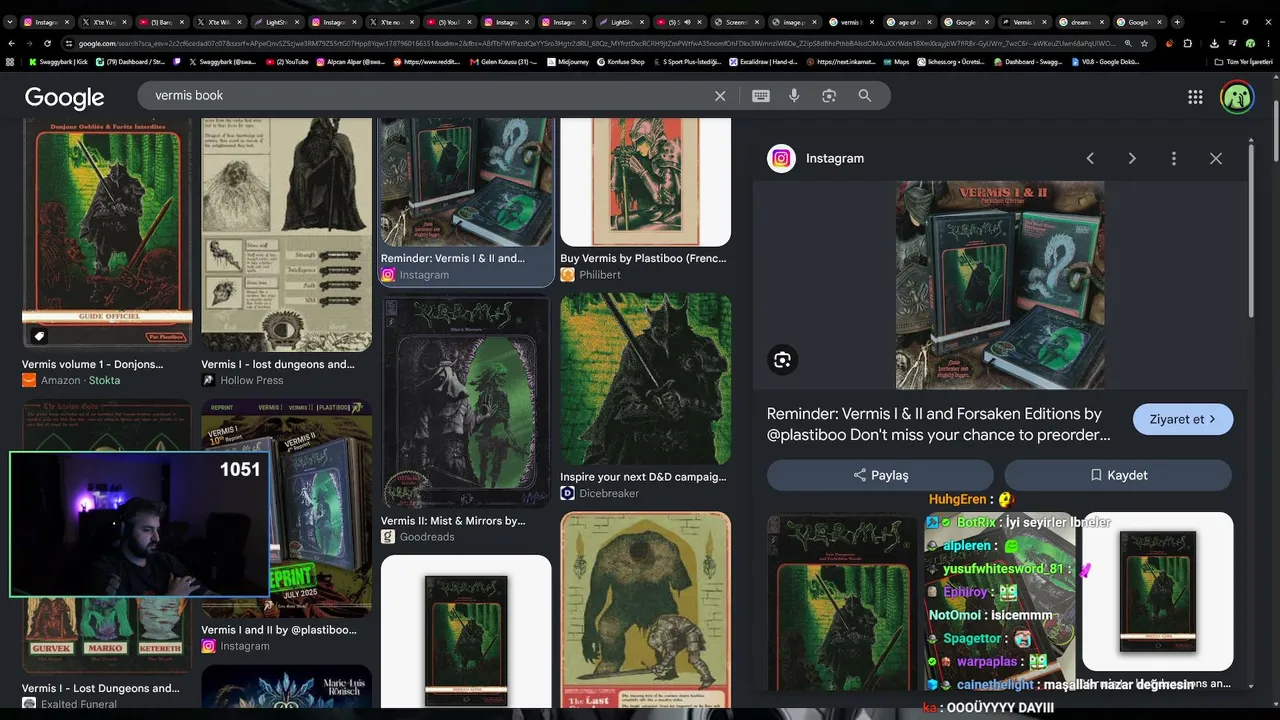This screenshot has height=720, width=1280.
Task: Open the REPRINT July 2025 Instagram result
Action: coord(286,508)
